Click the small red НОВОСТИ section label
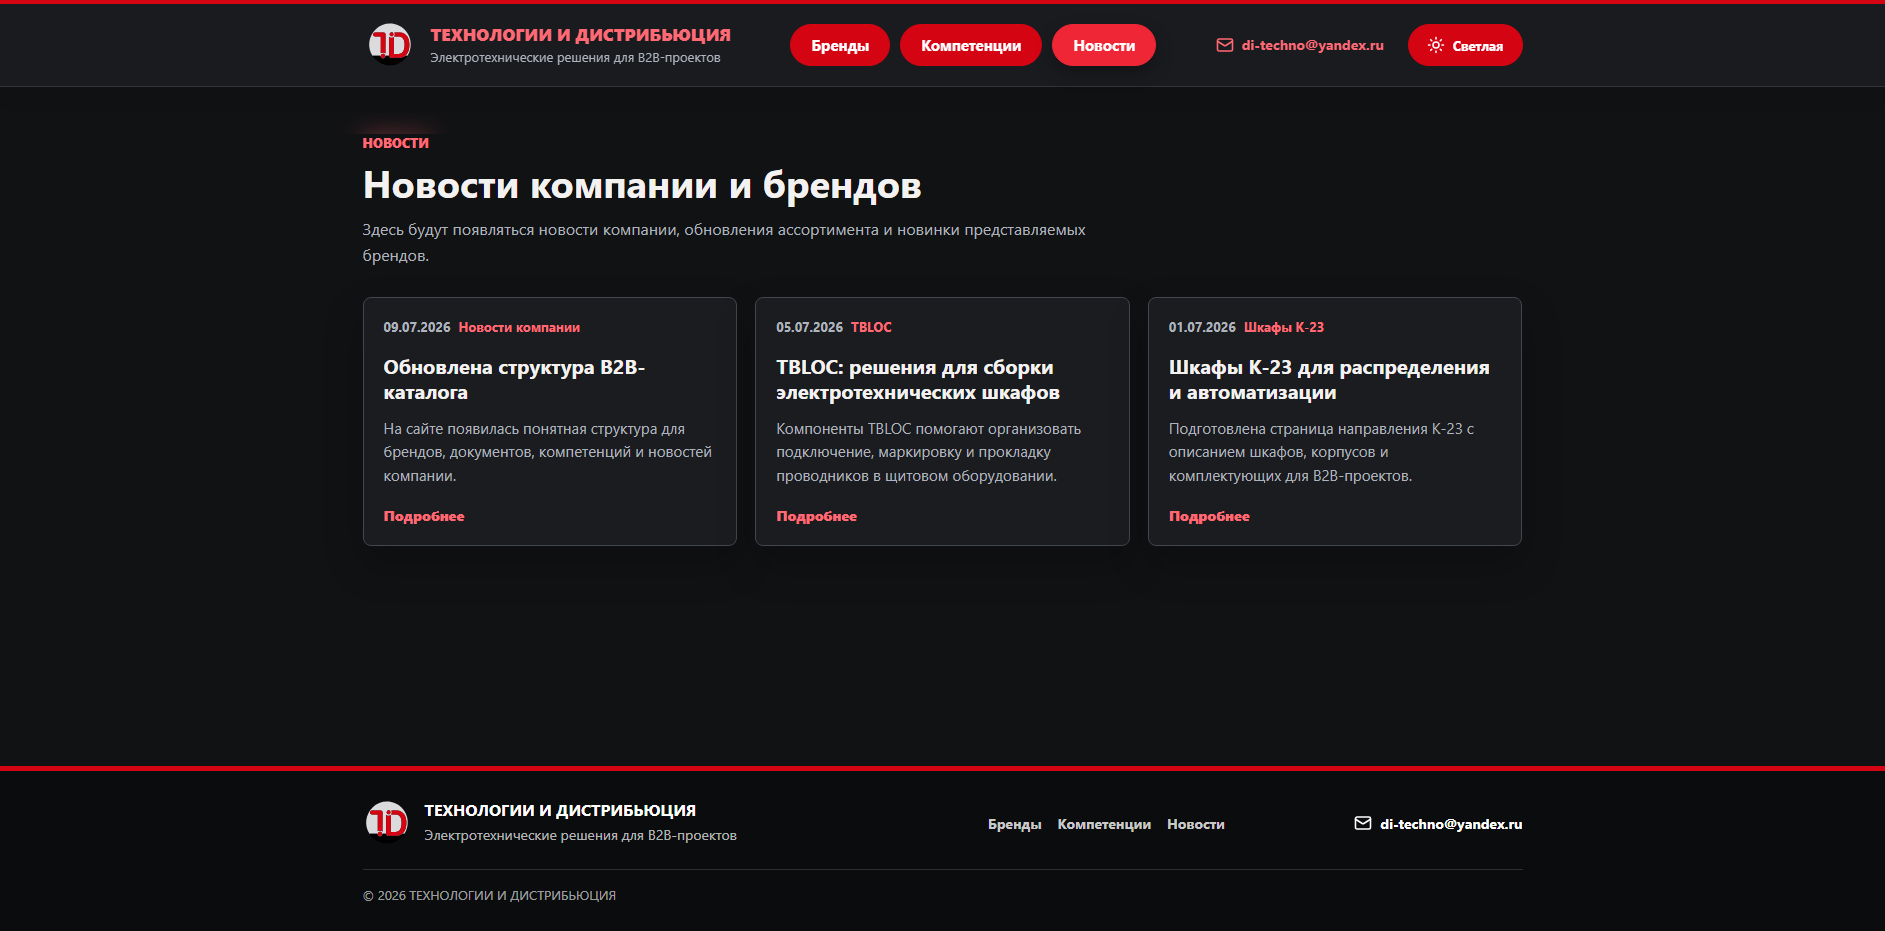The image size is (1885, 931). click(x=396, y=143)
